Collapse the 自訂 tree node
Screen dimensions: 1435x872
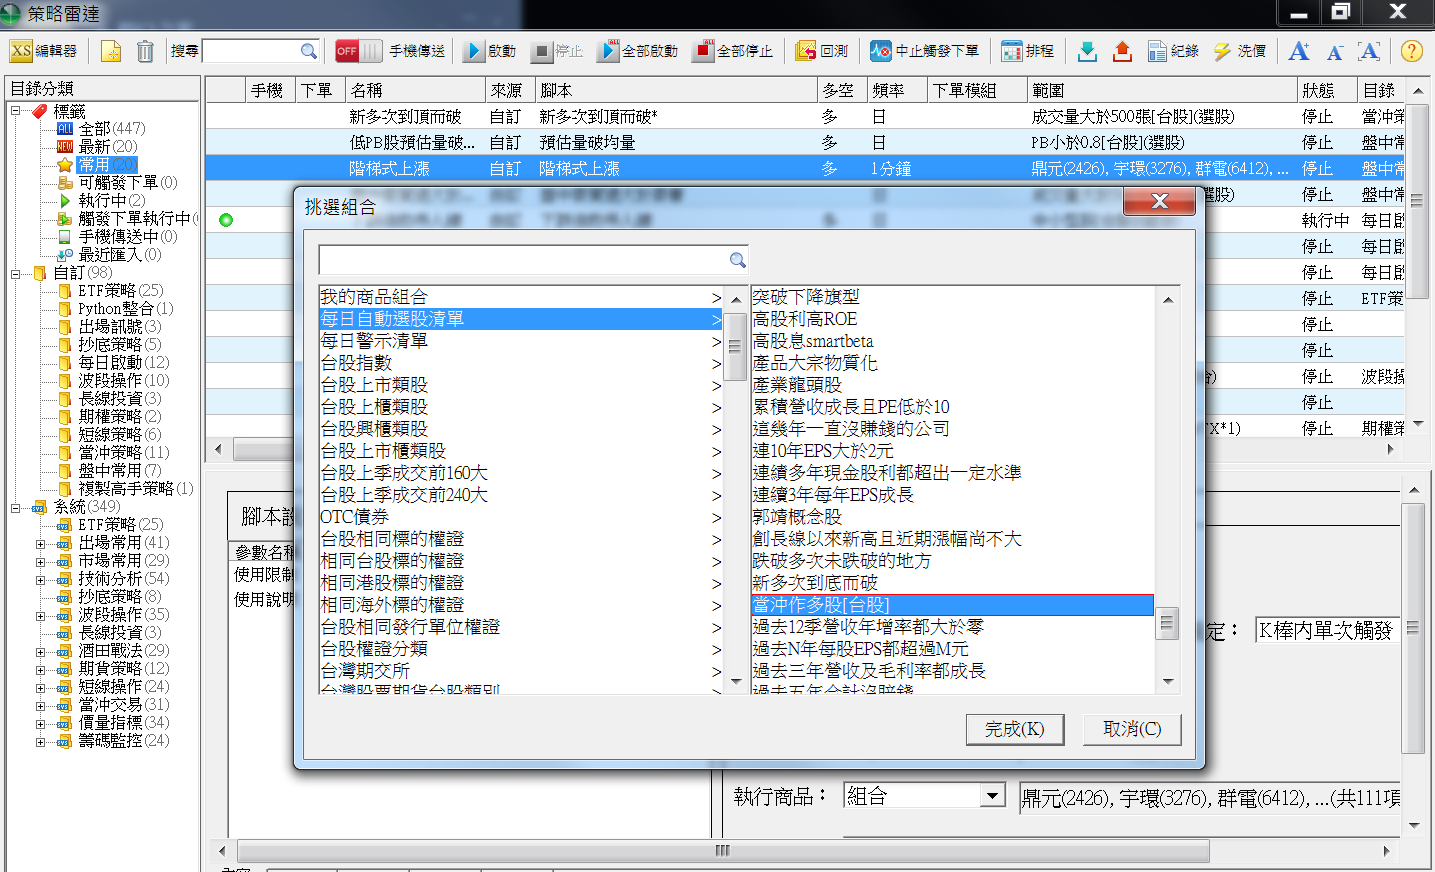click(16, 273)
